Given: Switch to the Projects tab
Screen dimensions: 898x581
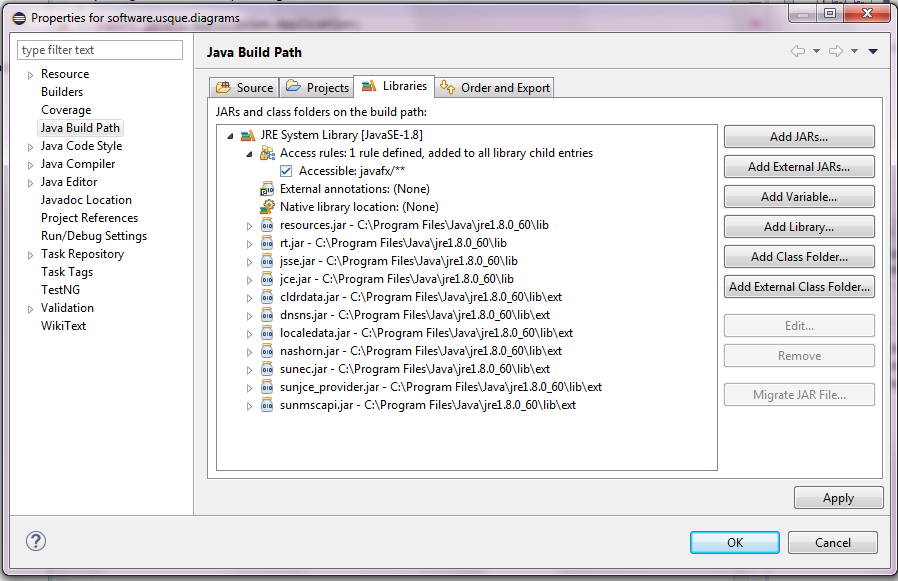Looking at the screenshot, I should [317, 88].
